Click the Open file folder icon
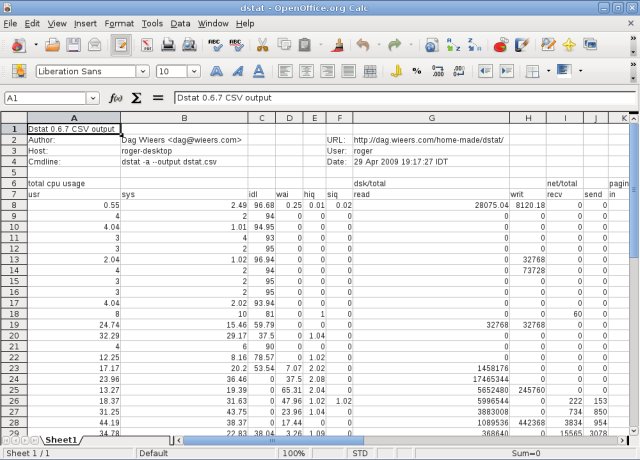This screenshot has height=460, width=640. pos(52,45)
